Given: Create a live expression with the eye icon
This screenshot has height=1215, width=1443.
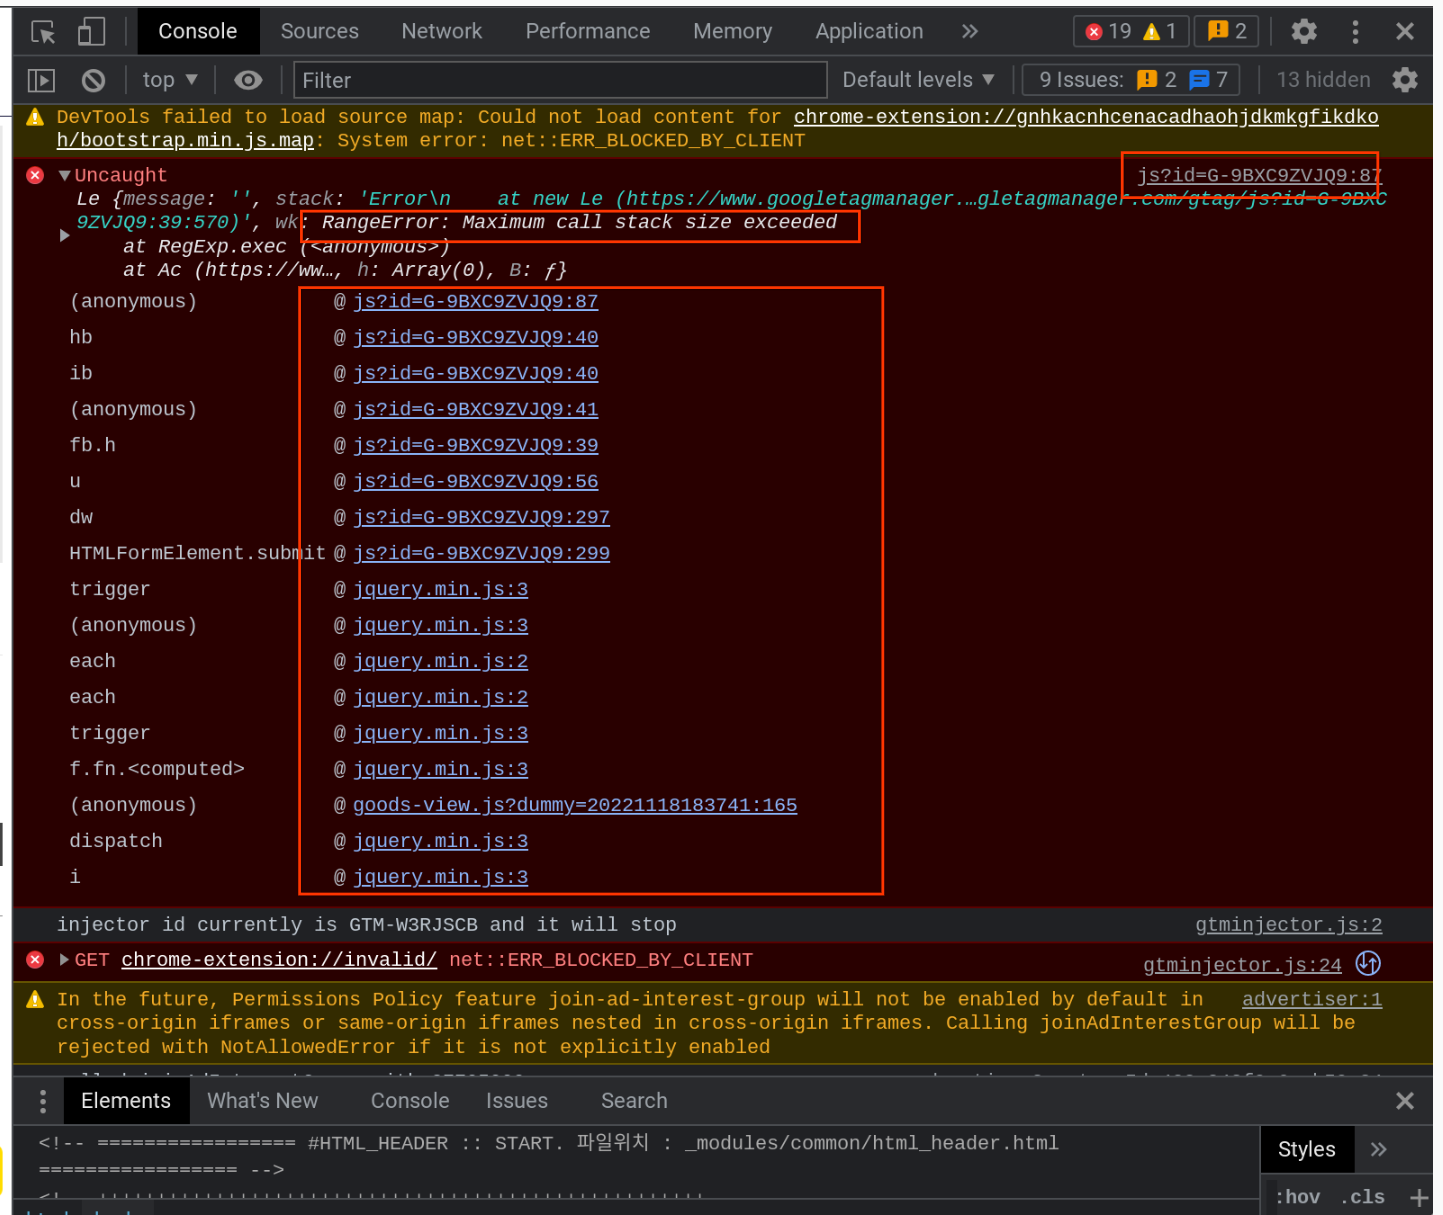Looking at the screenshot, I should 248,80.
